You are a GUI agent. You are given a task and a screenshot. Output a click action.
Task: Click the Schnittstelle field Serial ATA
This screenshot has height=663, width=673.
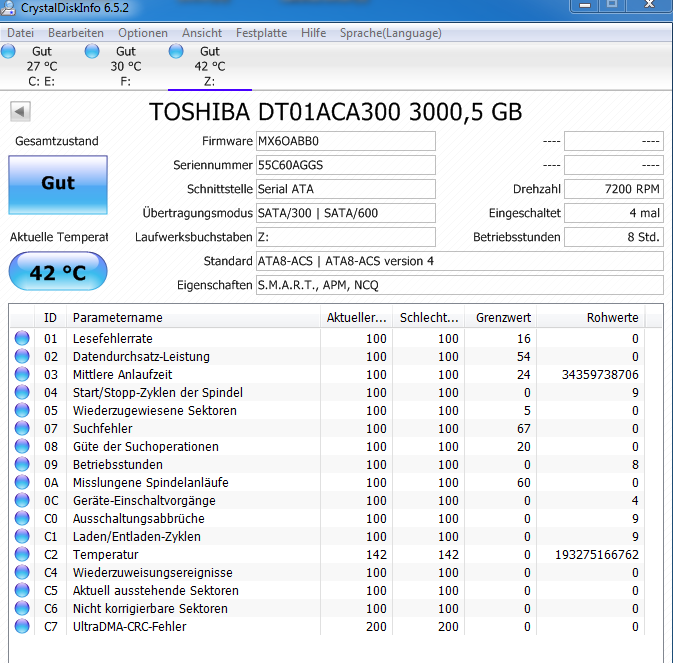346,189
